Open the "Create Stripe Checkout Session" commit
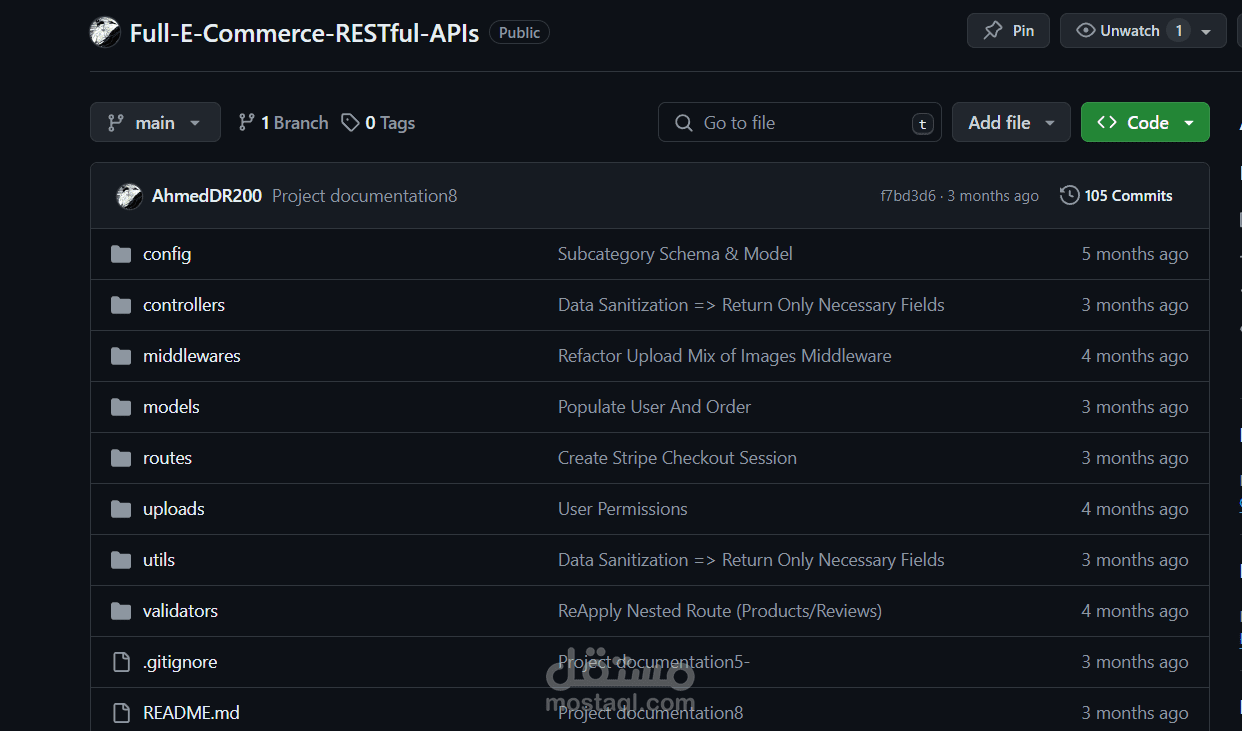 677,457
